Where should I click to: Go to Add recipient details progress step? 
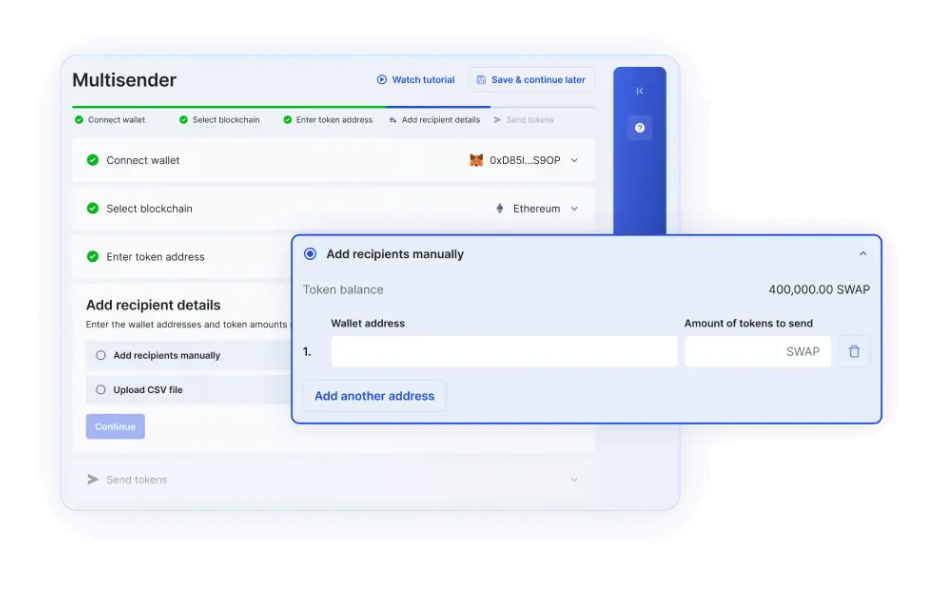(x=435, y=120)
